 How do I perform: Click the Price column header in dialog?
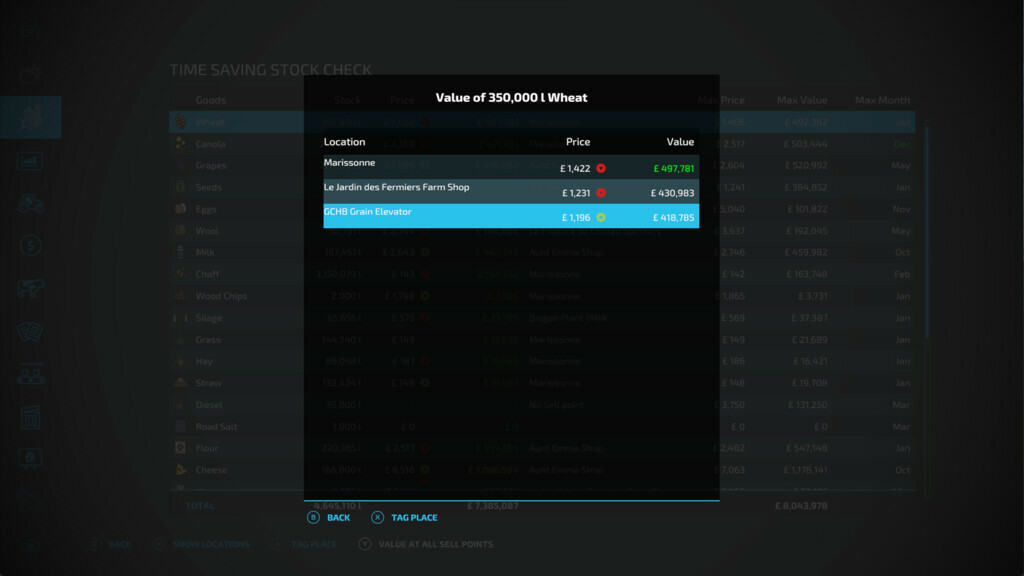(x=577, y=142)
